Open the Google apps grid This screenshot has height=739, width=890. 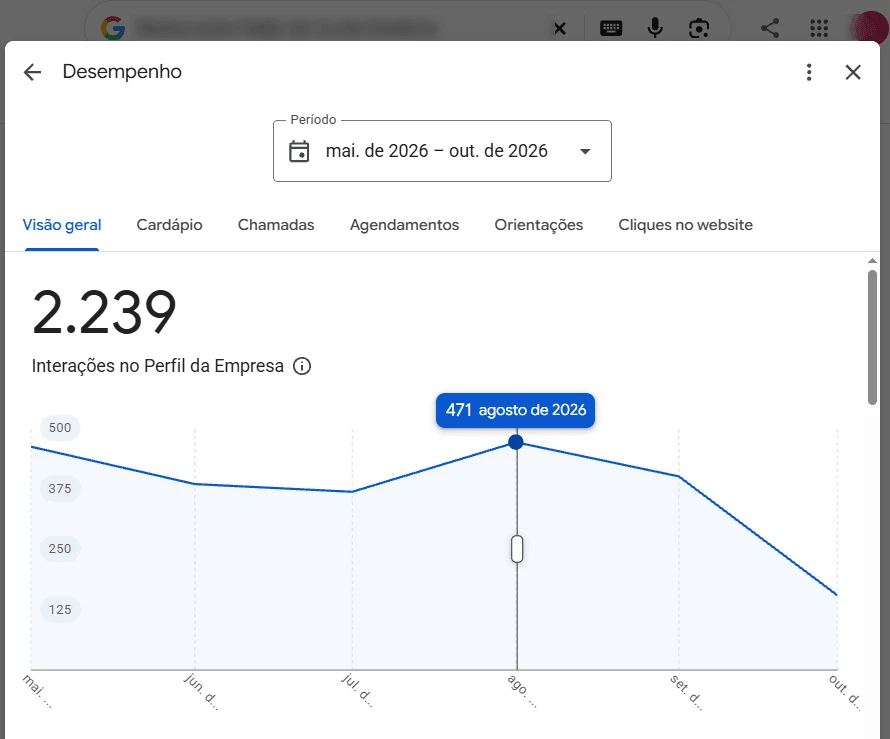819,28
